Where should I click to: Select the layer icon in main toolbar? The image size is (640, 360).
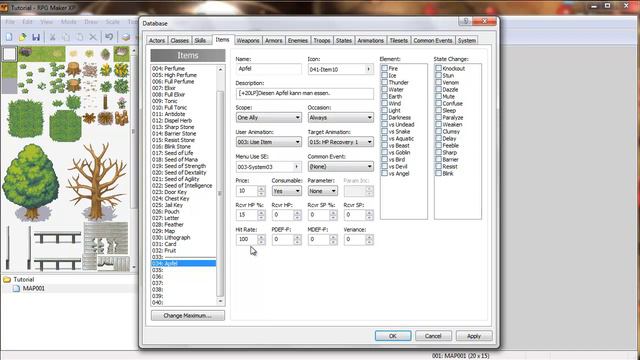(126, 37)
